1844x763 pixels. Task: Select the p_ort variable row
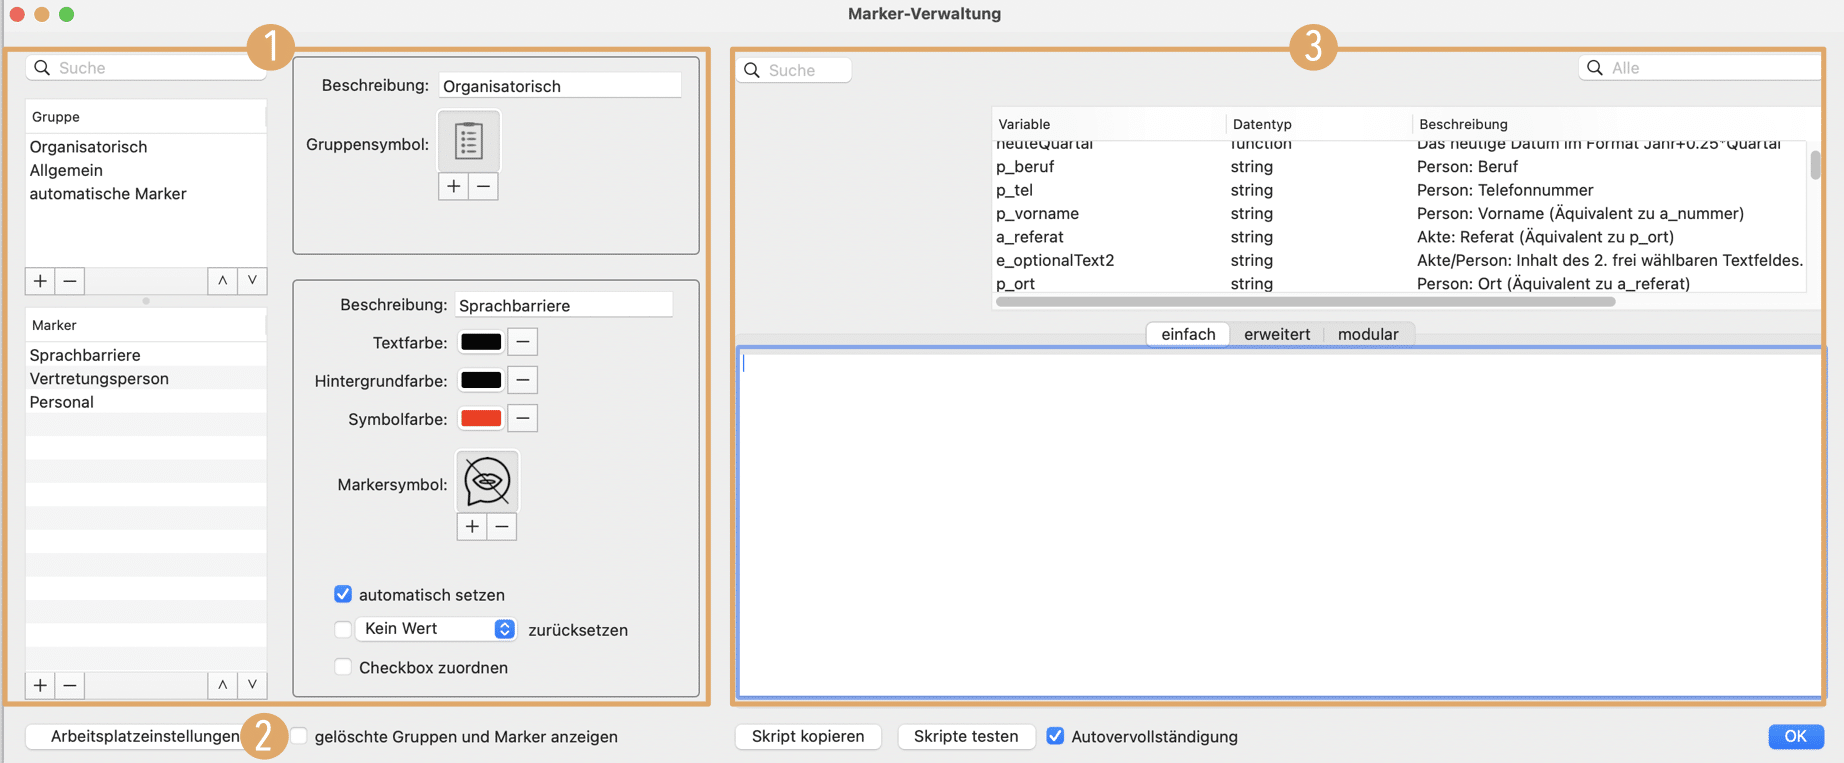pyautogui.click(x=1399, y=283)
